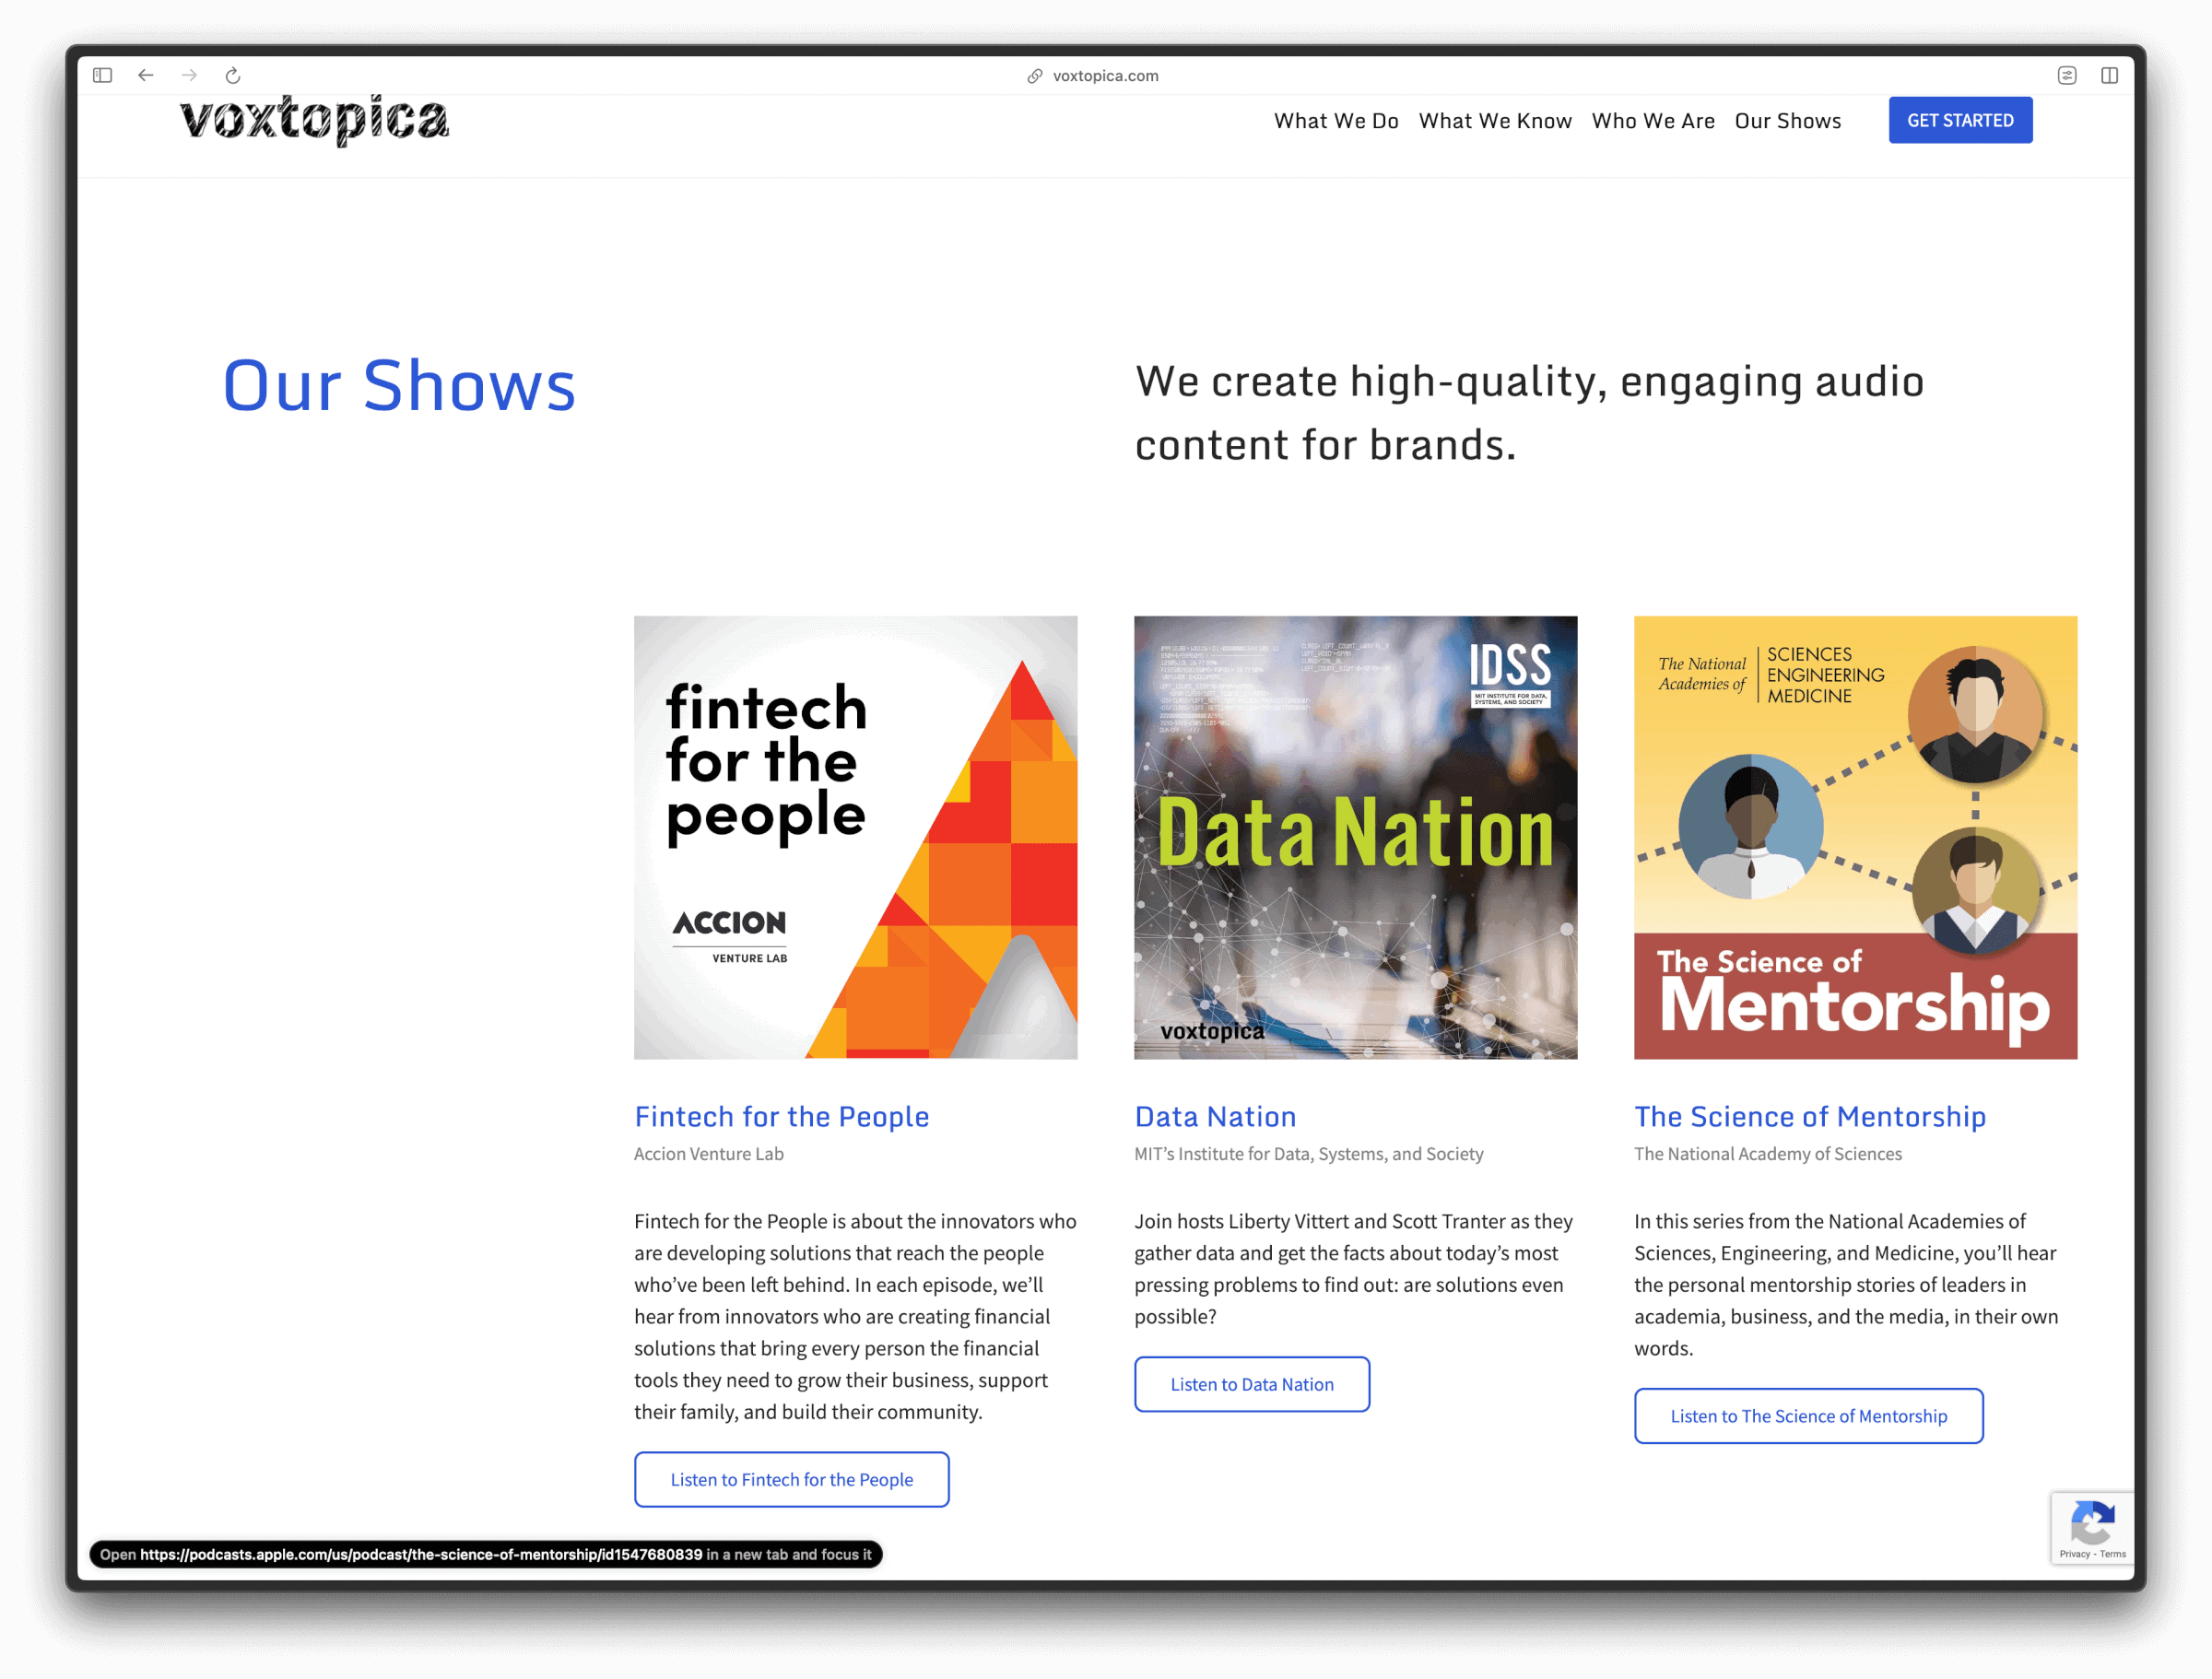Click Listen to Data Nation button
2212x1679 pixels.
tap(1251, 1384)
